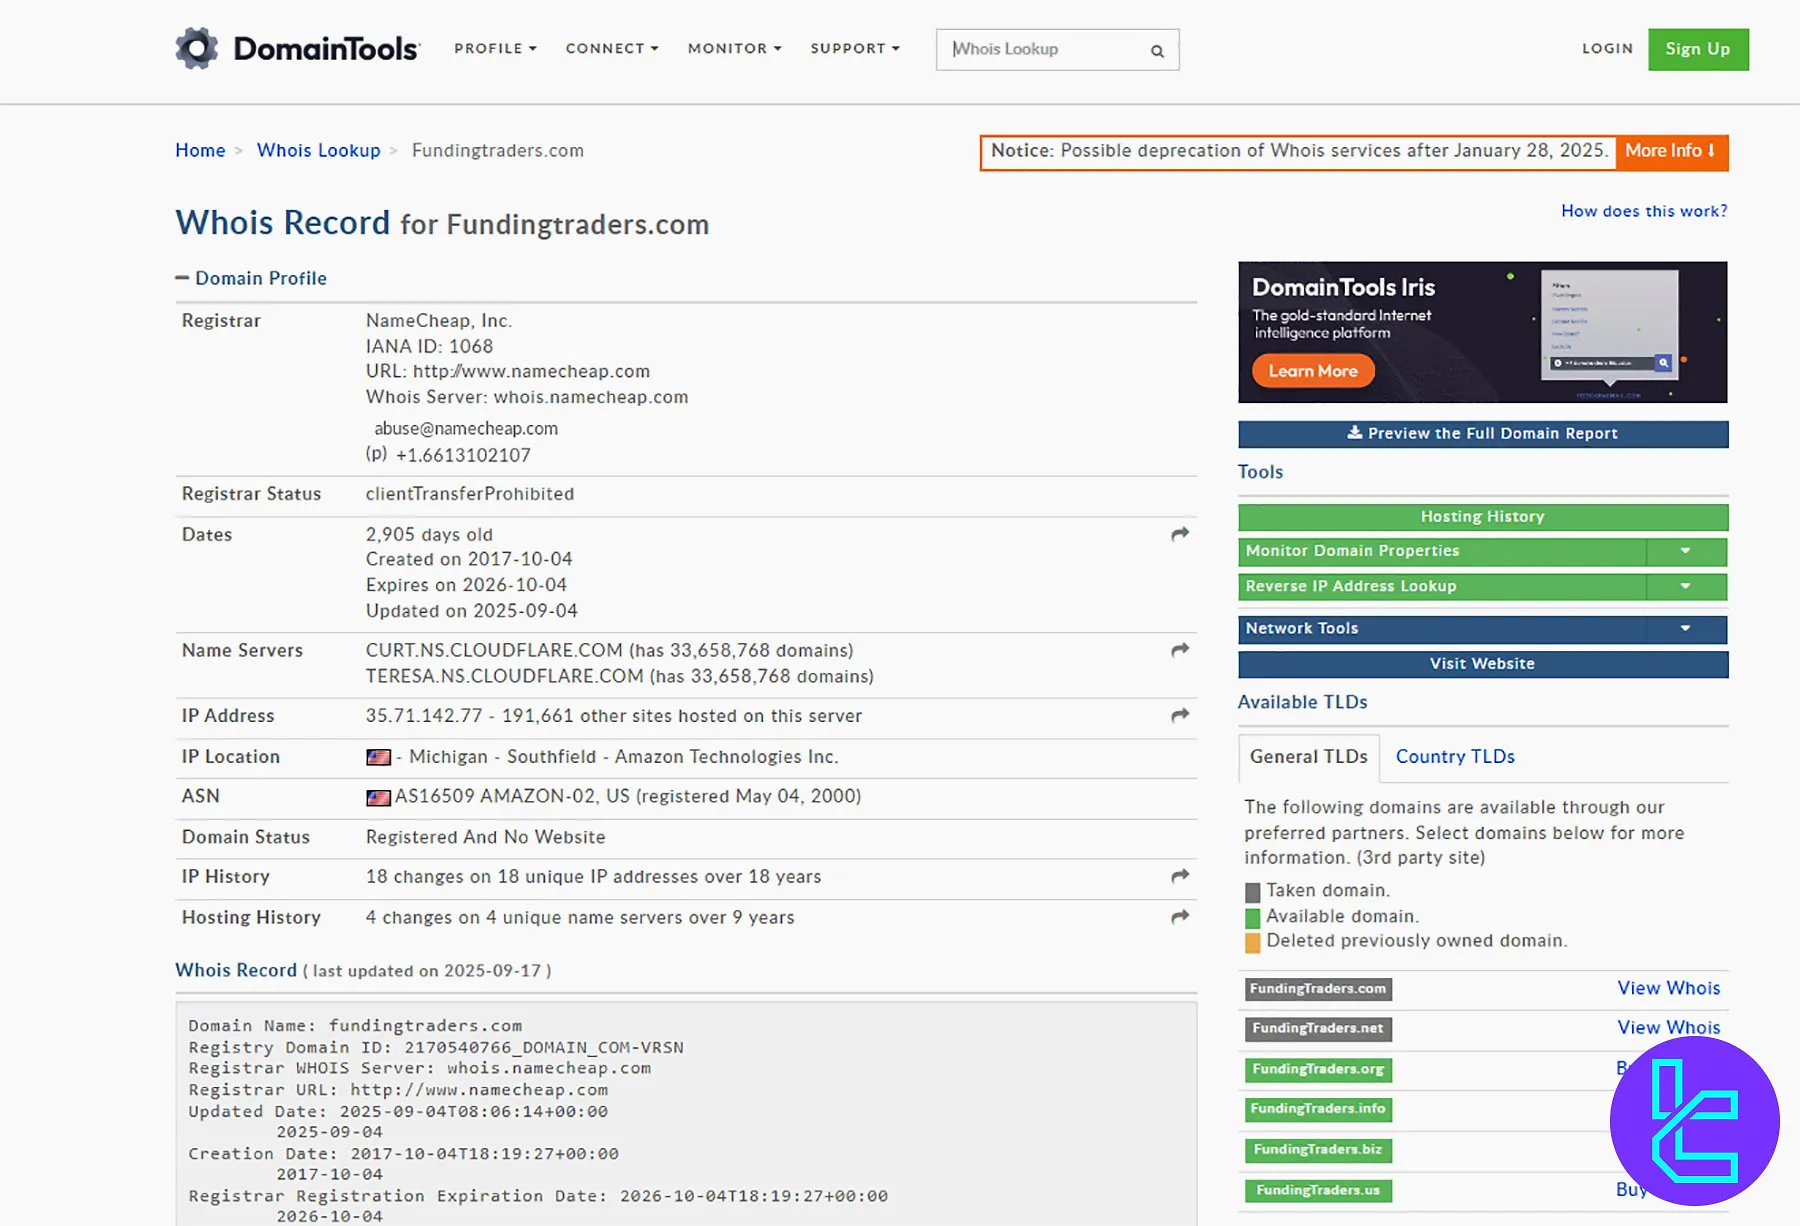This screenshot has width=1800, height=1226.
Task: Click the DomainTools gear logo
Action: click(x=197, y=48)
